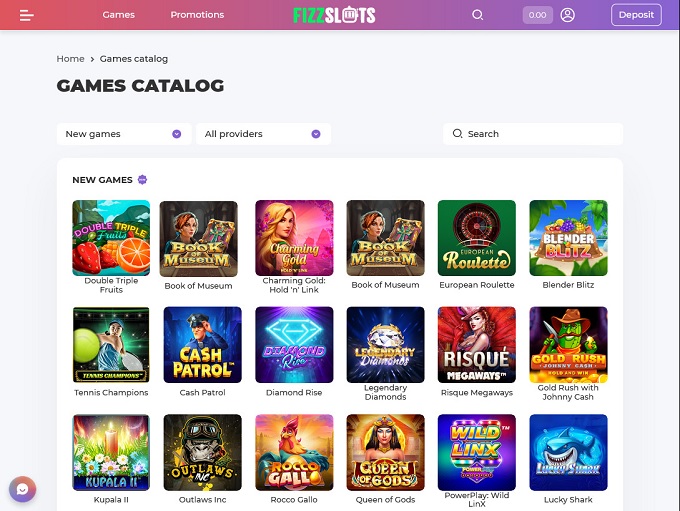This screenshot has width=680, height=511.
Task: Open the European Roulette game thumbnail
Action: pyautogui.click(x=477, y=238)
